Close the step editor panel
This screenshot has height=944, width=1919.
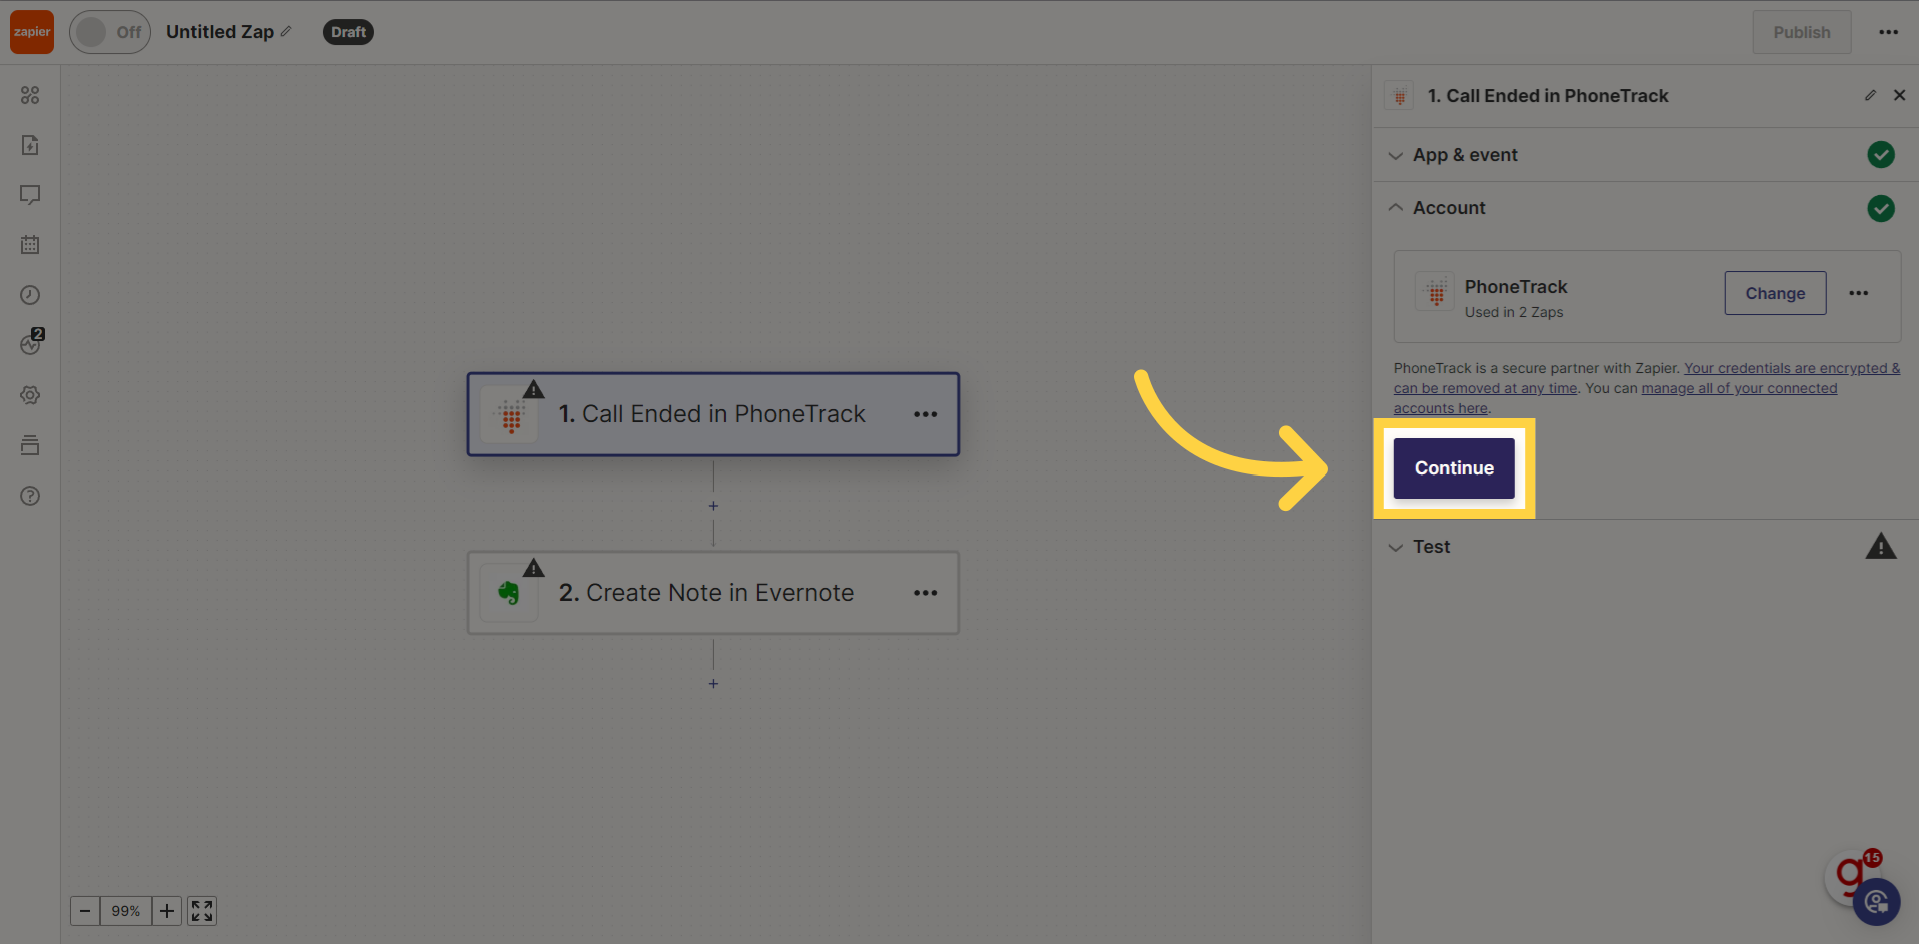(1899, 95)
